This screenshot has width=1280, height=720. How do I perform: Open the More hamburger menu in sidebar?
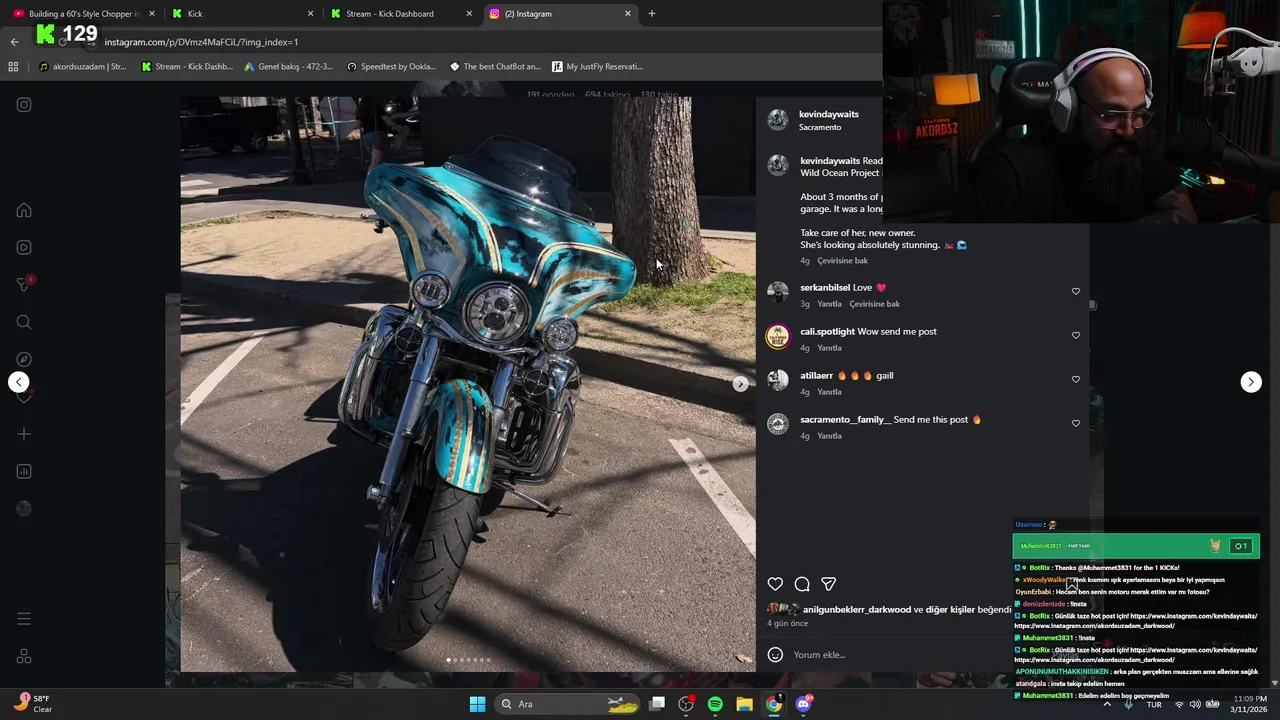[24, 619]
